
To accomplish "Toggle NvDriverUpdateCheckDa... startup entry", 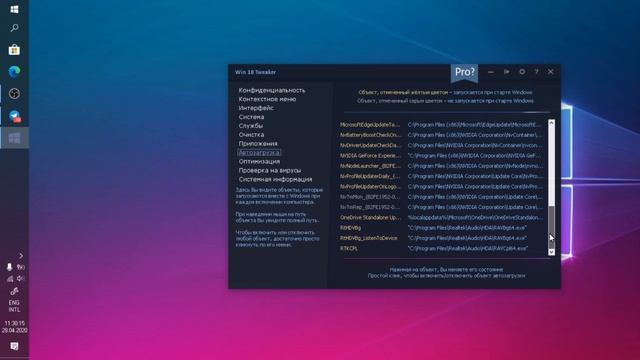I will pyautogui.click(x=370, y=145).
